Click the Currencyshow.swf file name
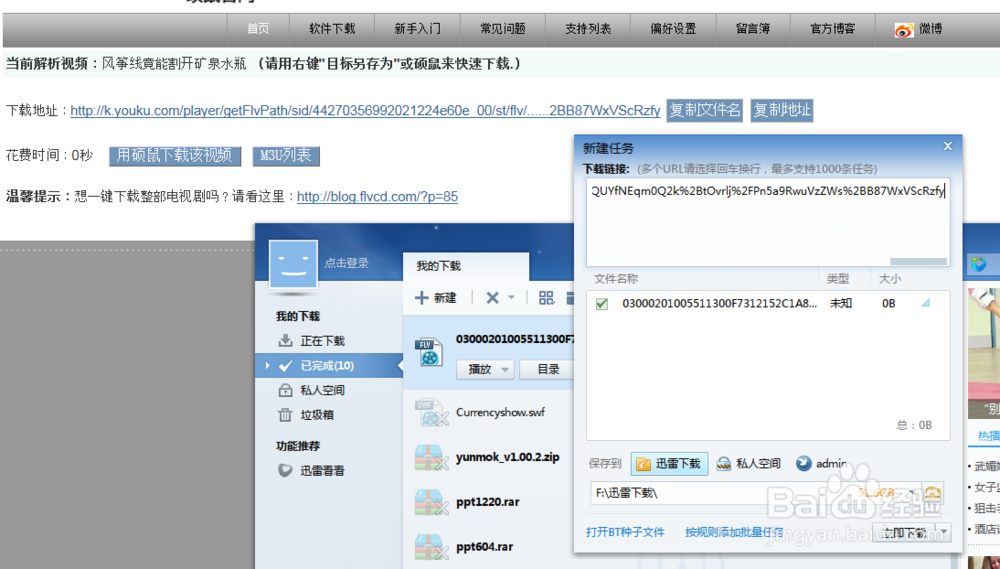Screen dimensions: 1000x569 tap(501, 413)
